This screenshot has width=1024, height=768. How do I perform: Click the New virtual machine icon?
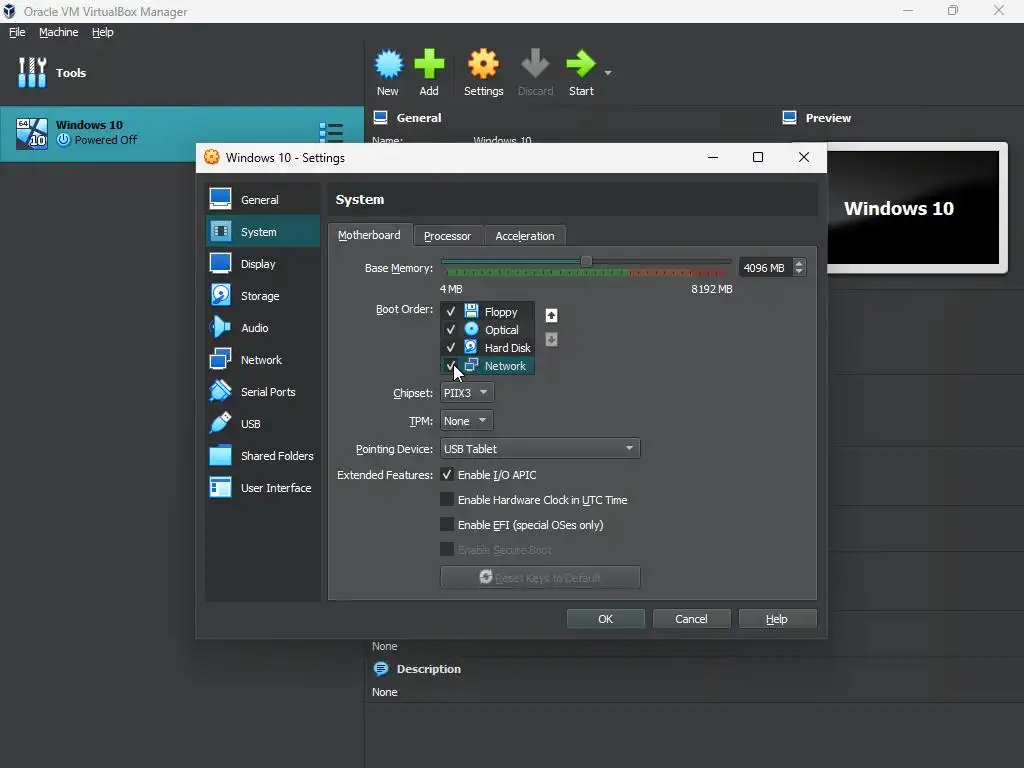point(389,64)
